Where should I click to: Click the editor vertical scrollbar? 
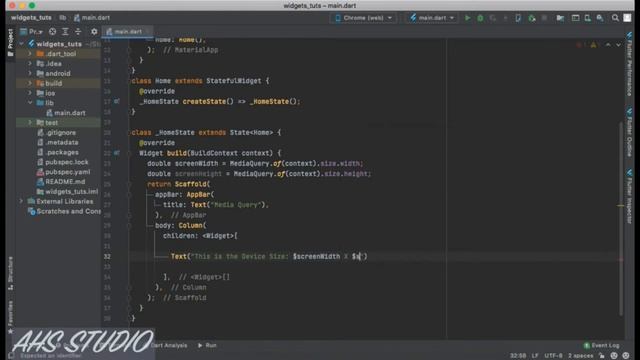coord(621,218)
